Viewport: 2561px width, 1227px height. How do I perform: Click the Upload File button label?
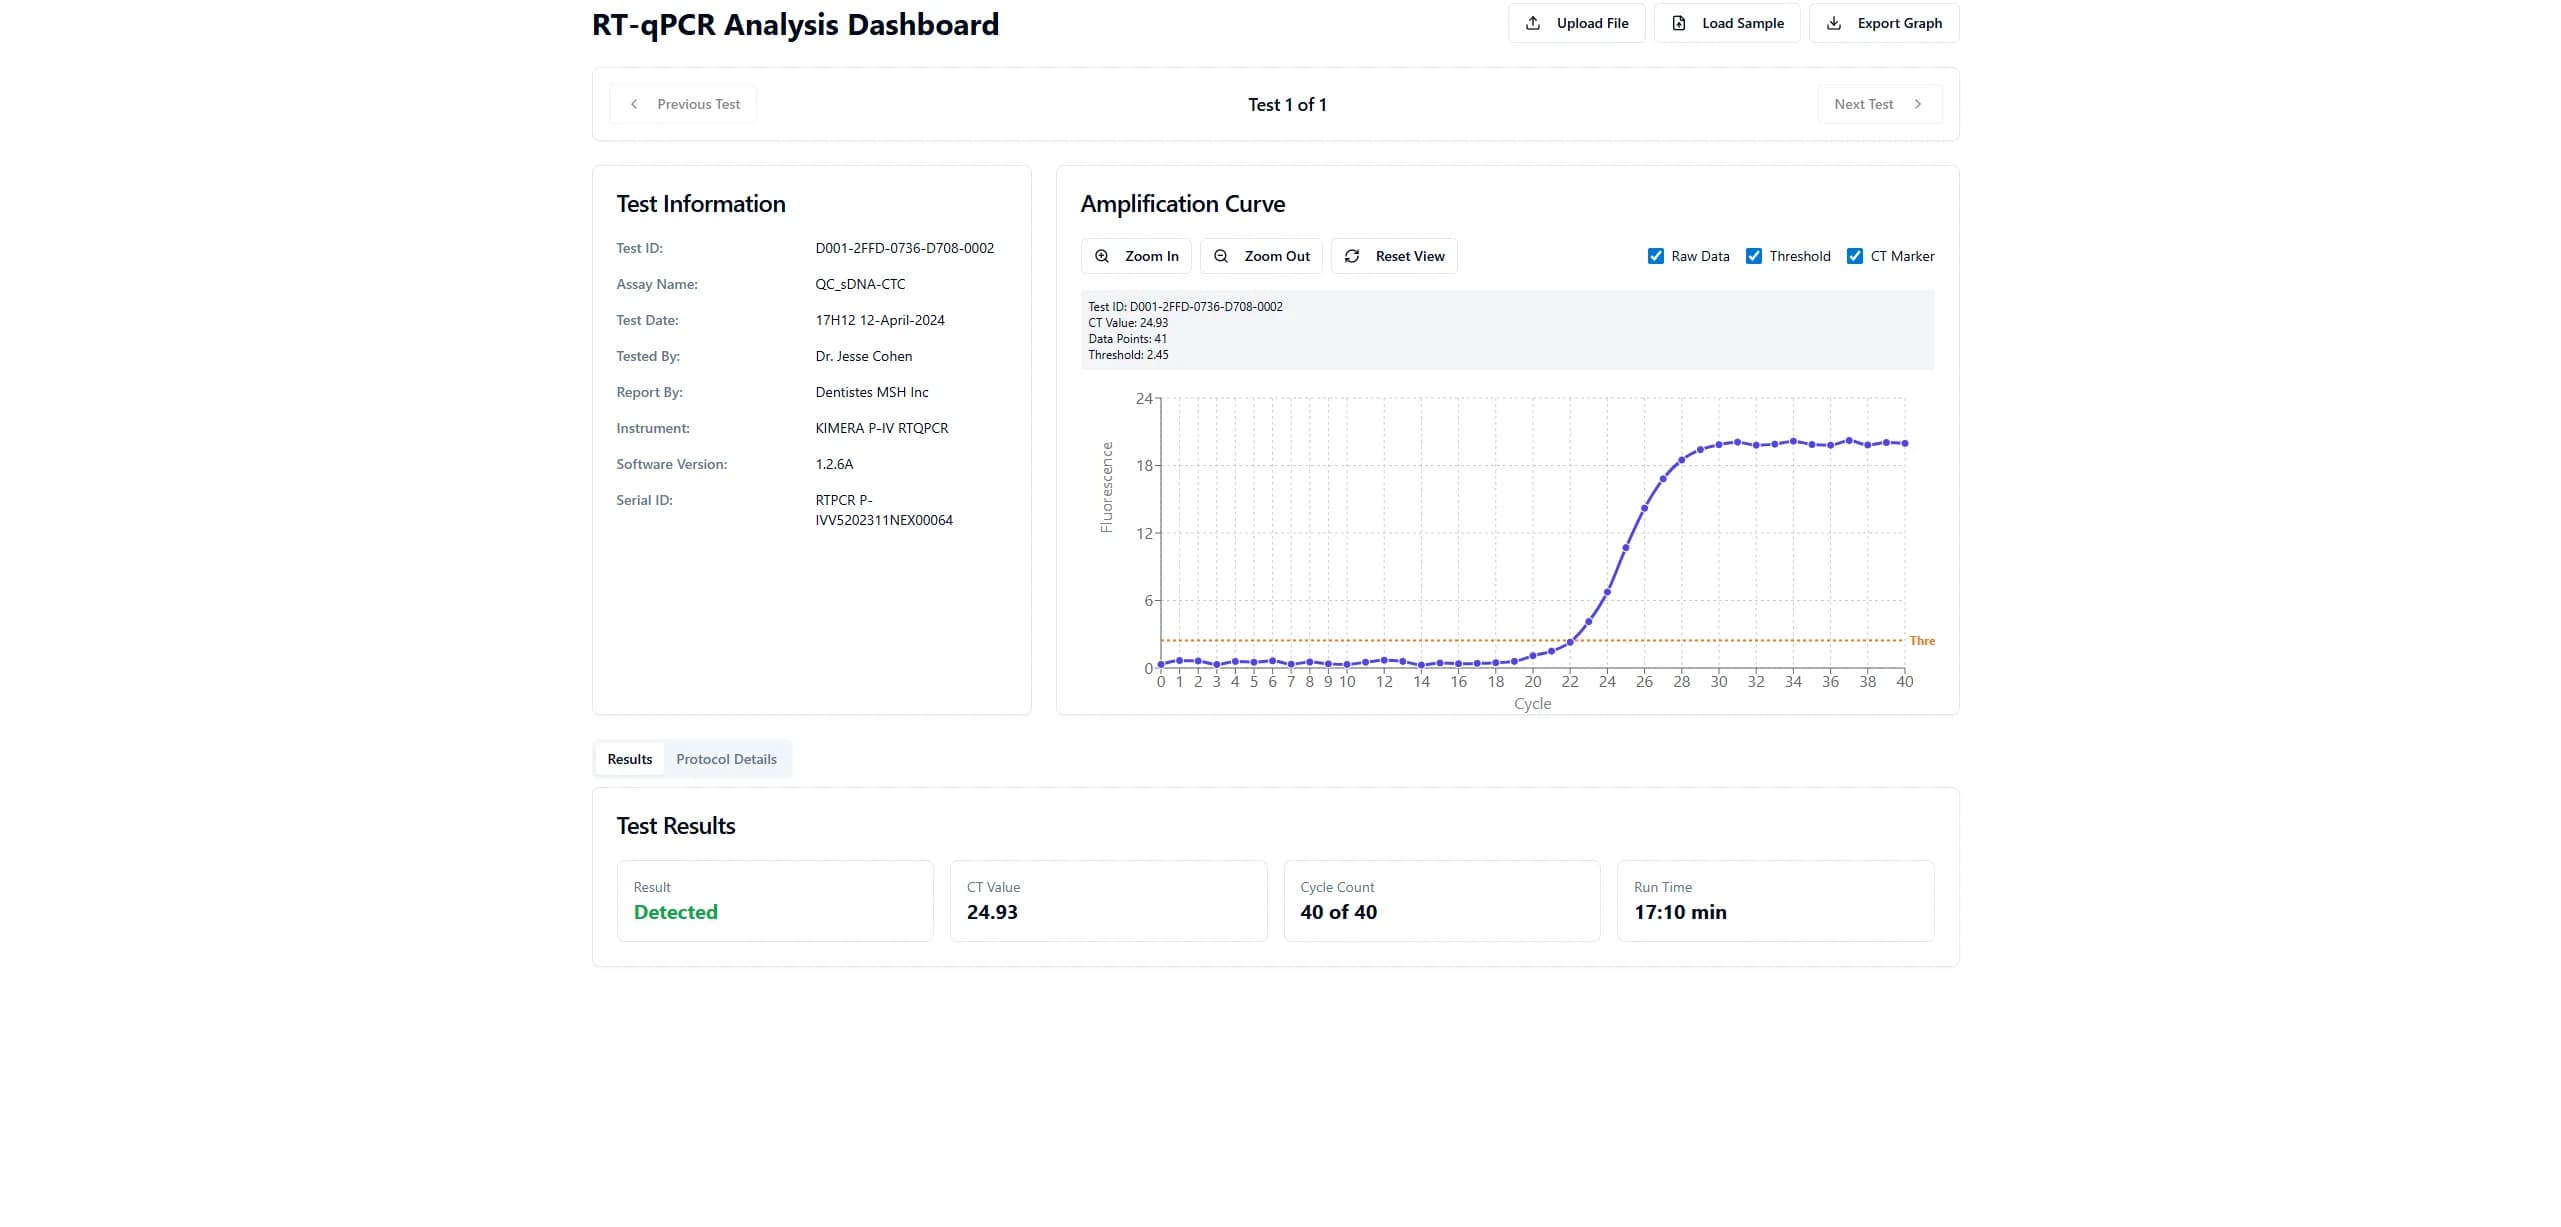1592,23
